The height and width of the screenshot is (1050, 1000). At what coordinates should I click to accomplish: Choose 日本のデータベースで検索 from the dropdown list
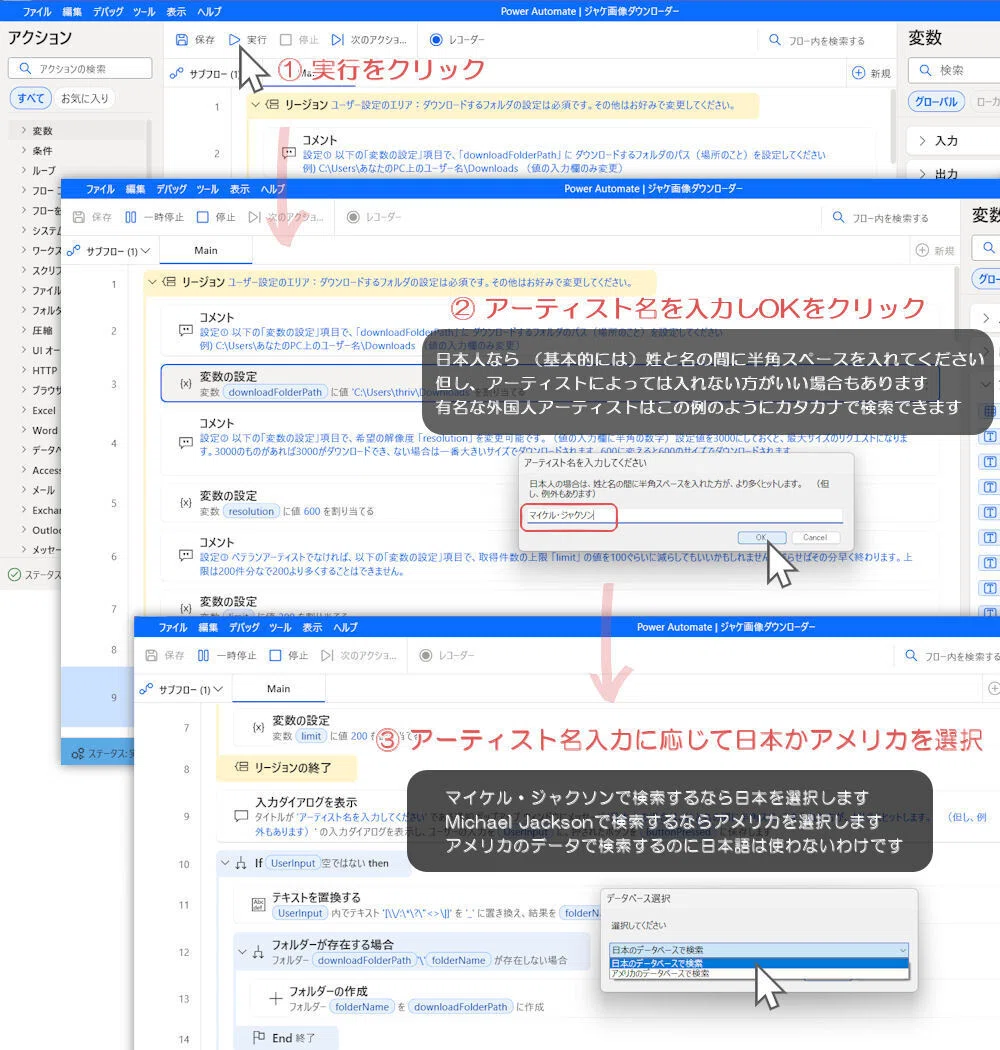[x=759, y=963]
